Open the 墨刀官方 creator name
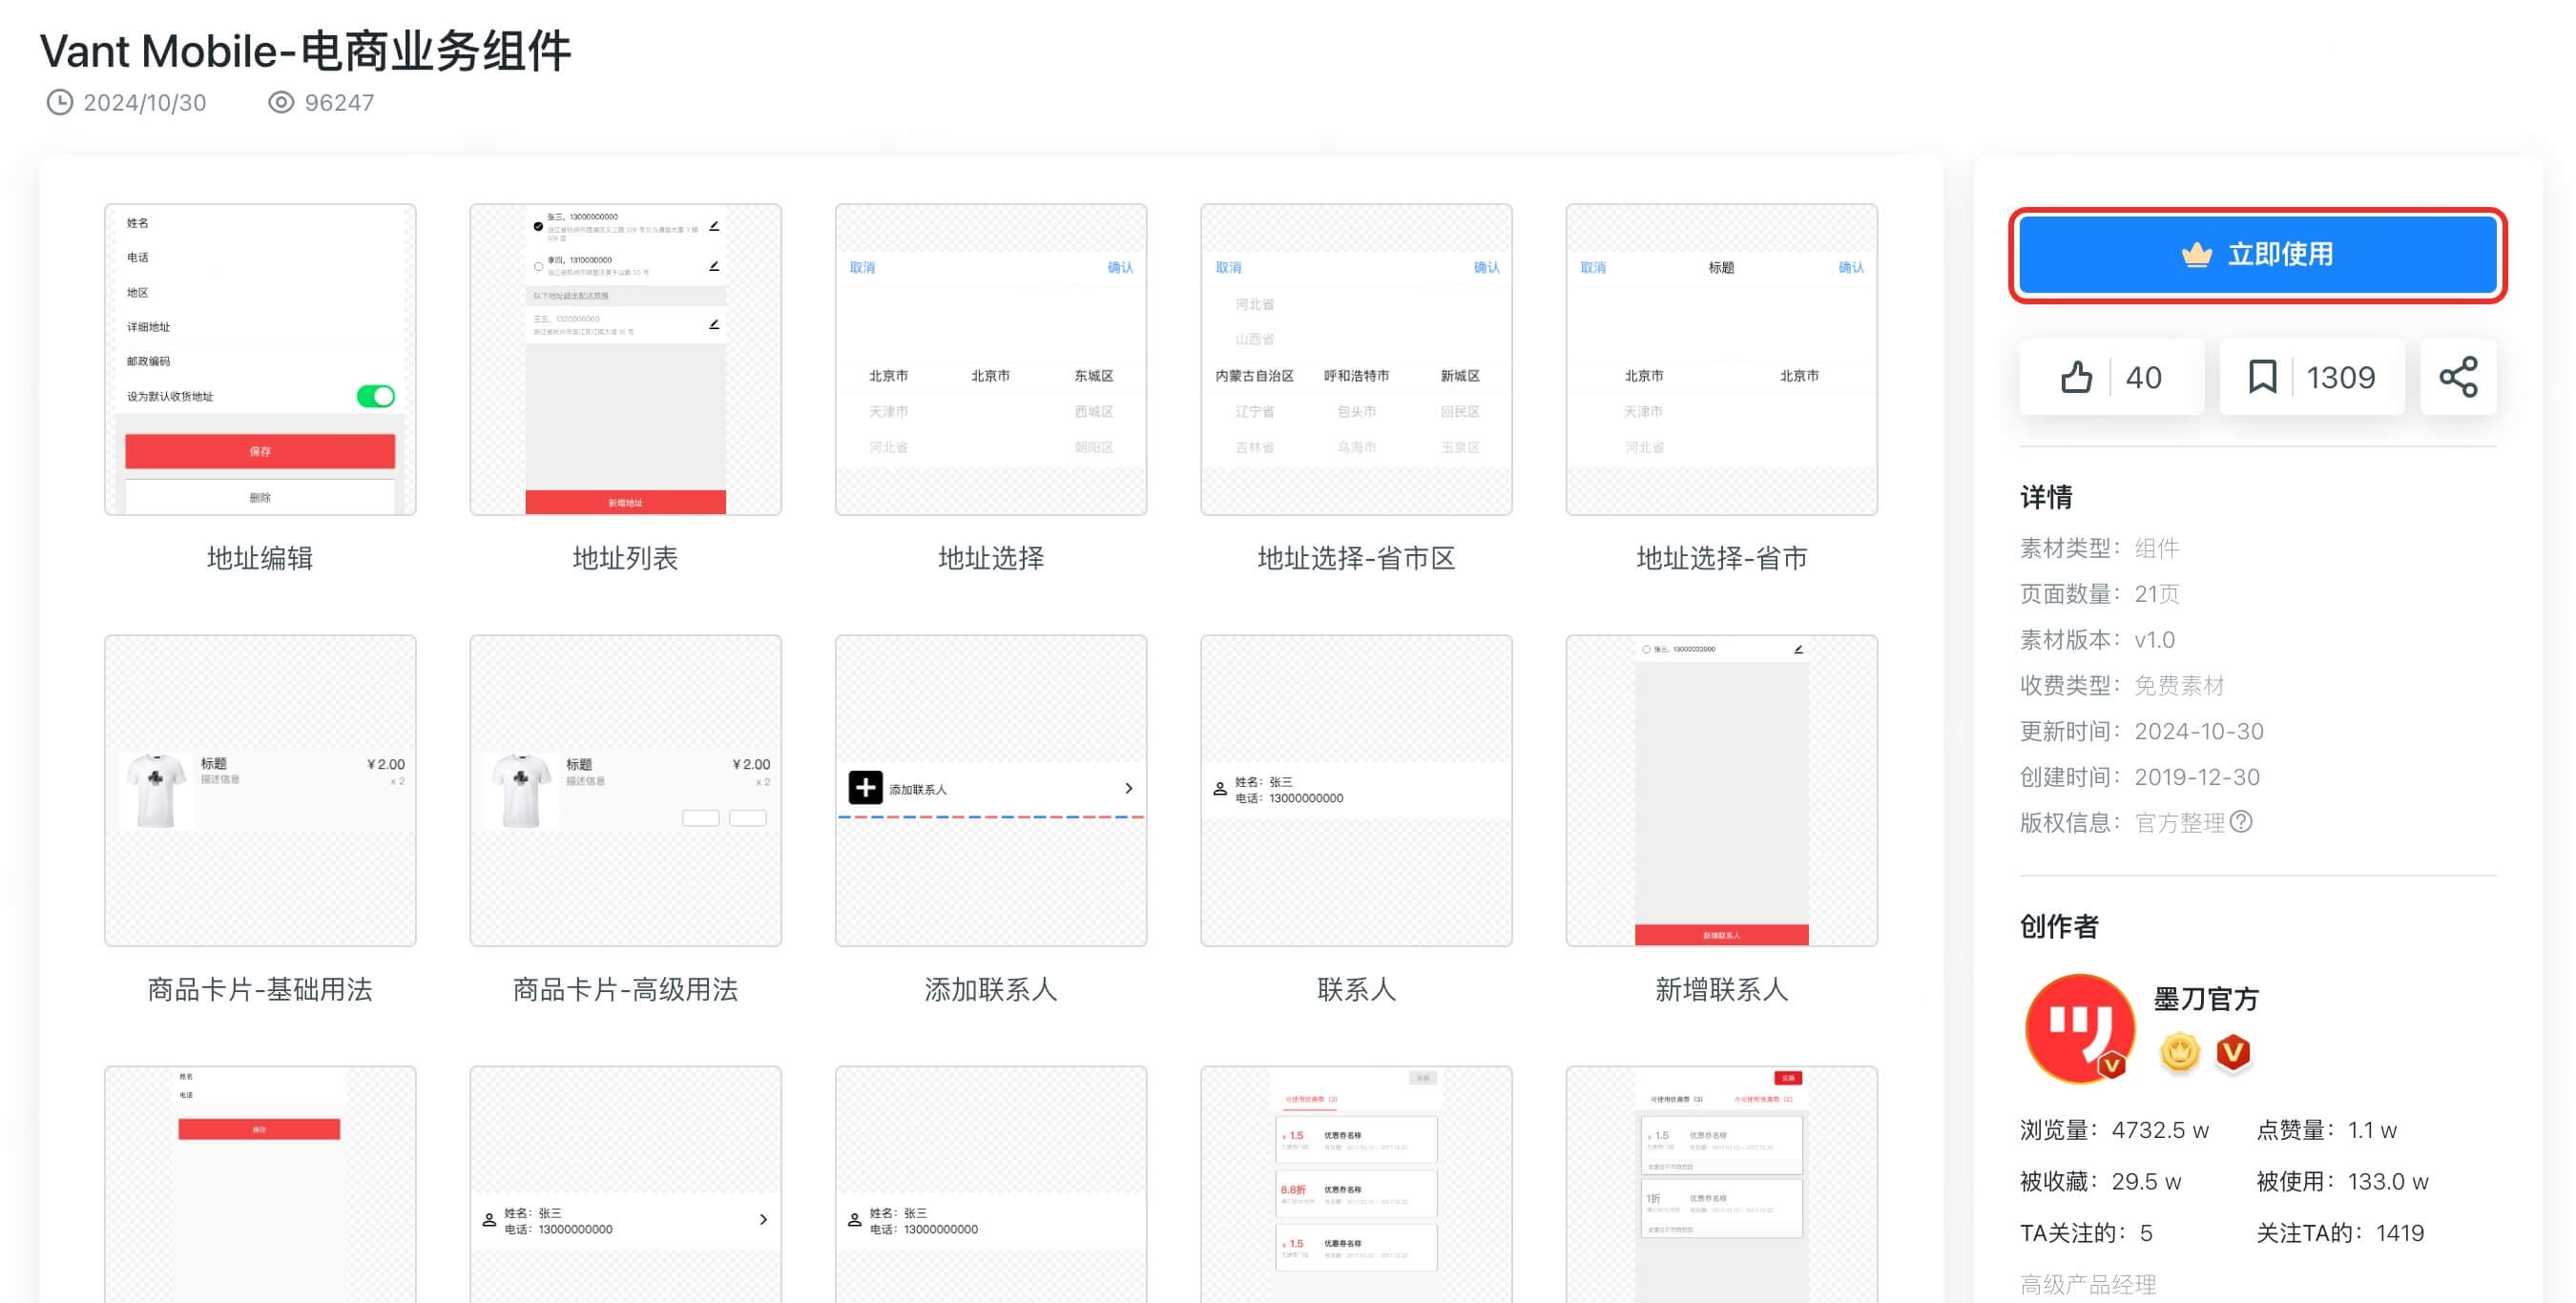 tap(2205, 998)
